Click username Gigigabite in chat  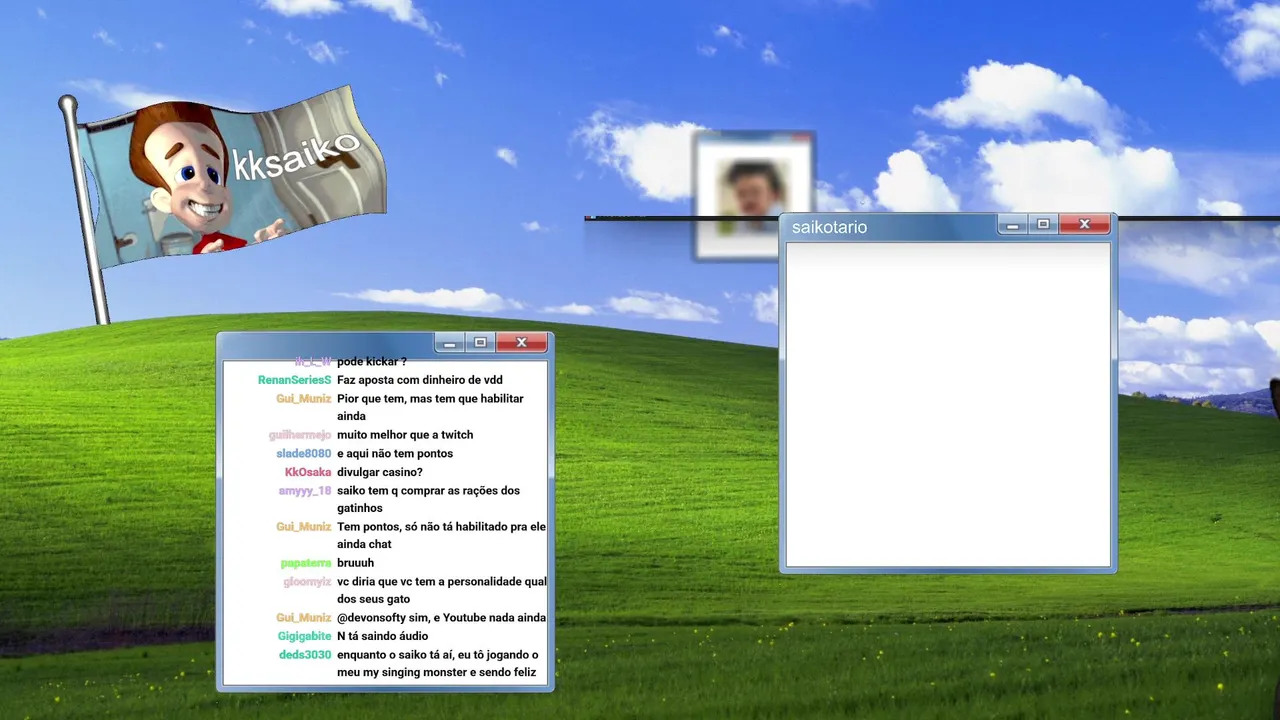pos(304,636)
